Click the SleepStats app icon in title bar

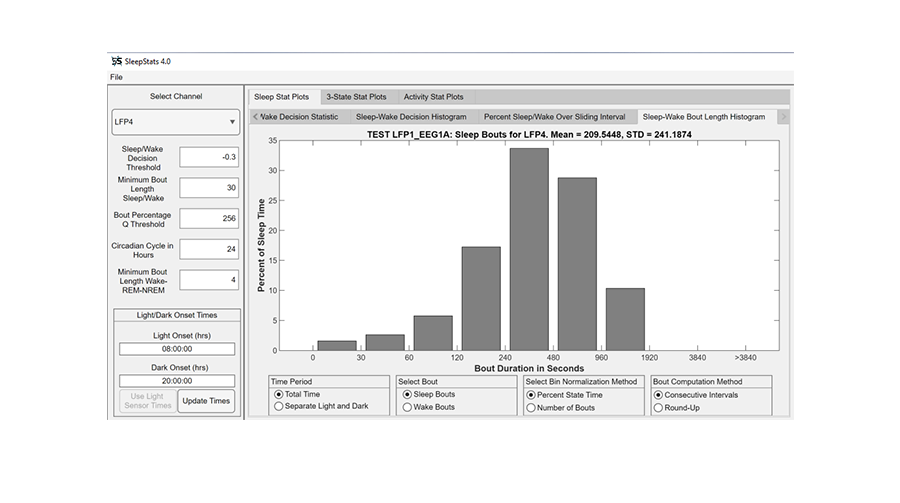[116, 61]
